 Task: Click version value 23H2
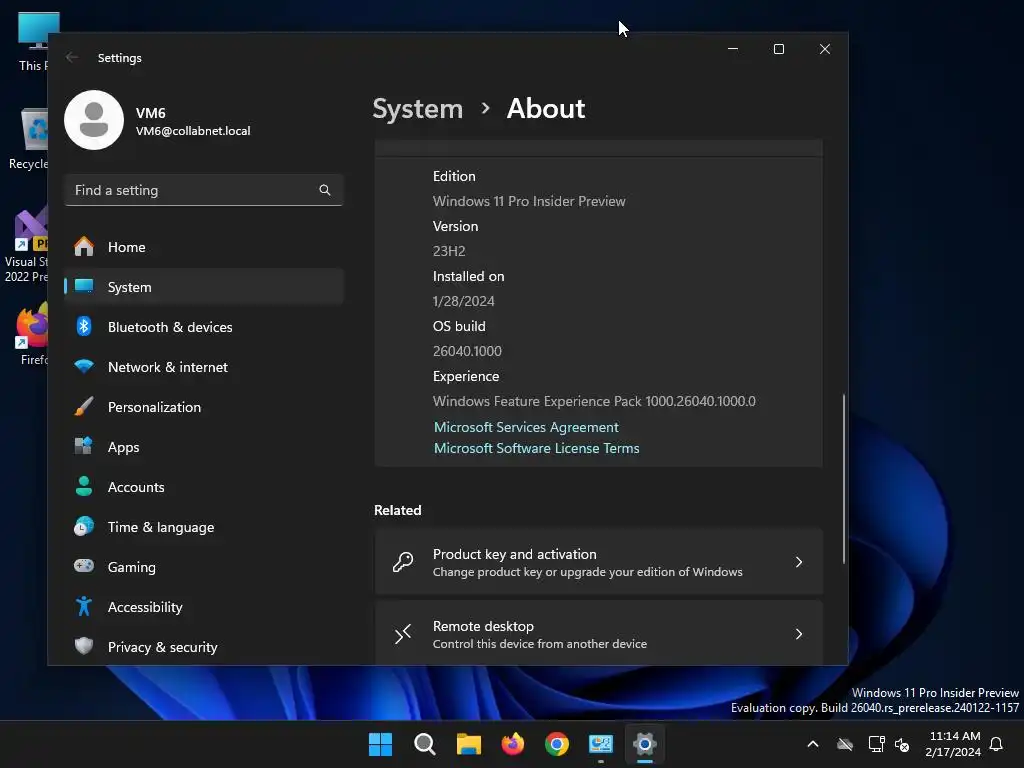449,251
